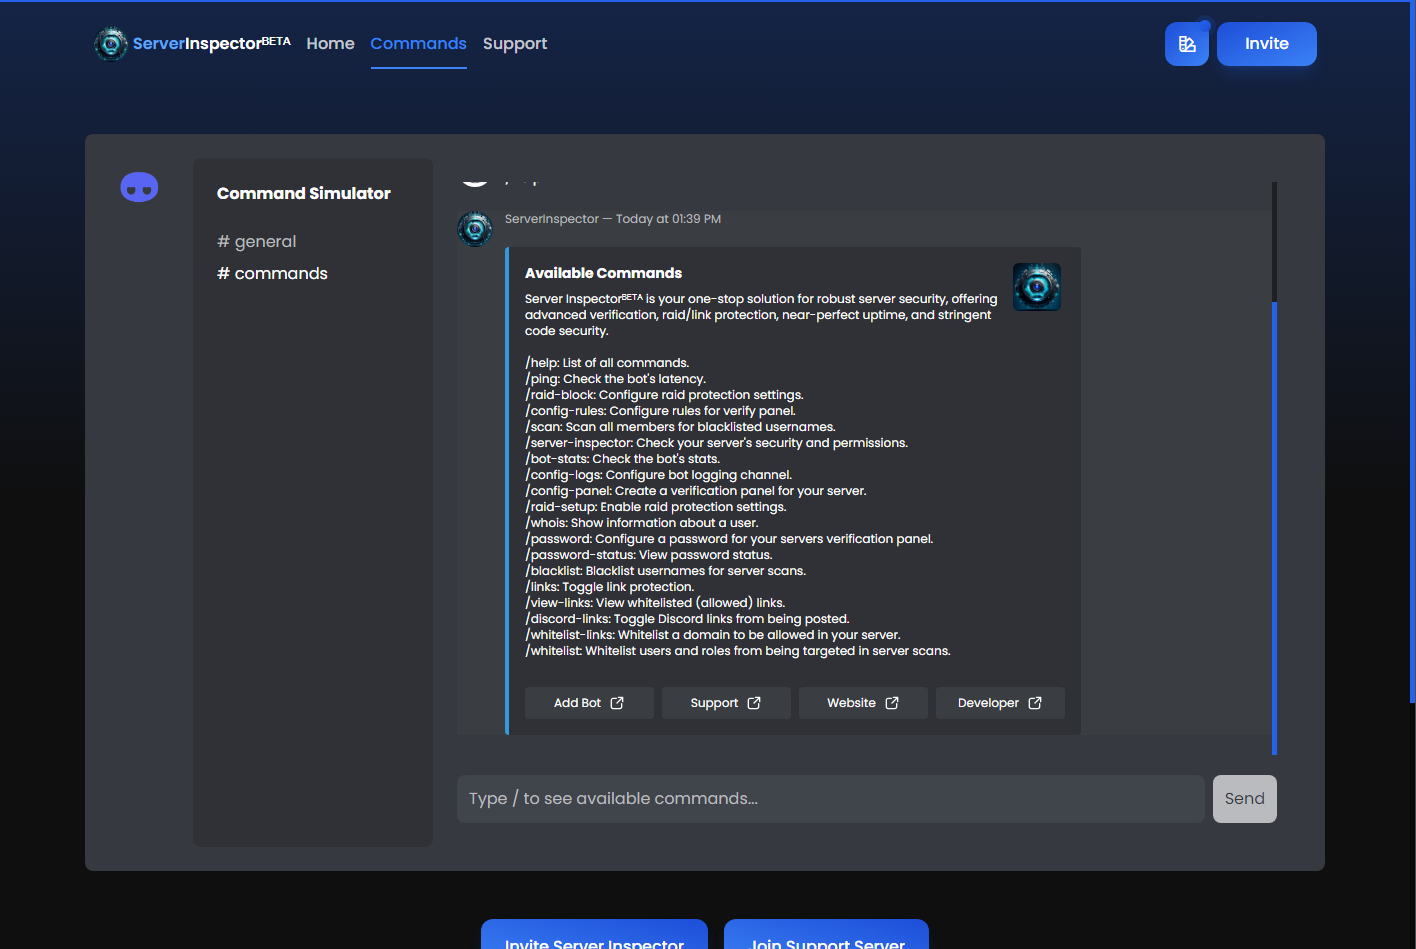Open the # commands channel
1416x949 pixels.
coord(272,273)
